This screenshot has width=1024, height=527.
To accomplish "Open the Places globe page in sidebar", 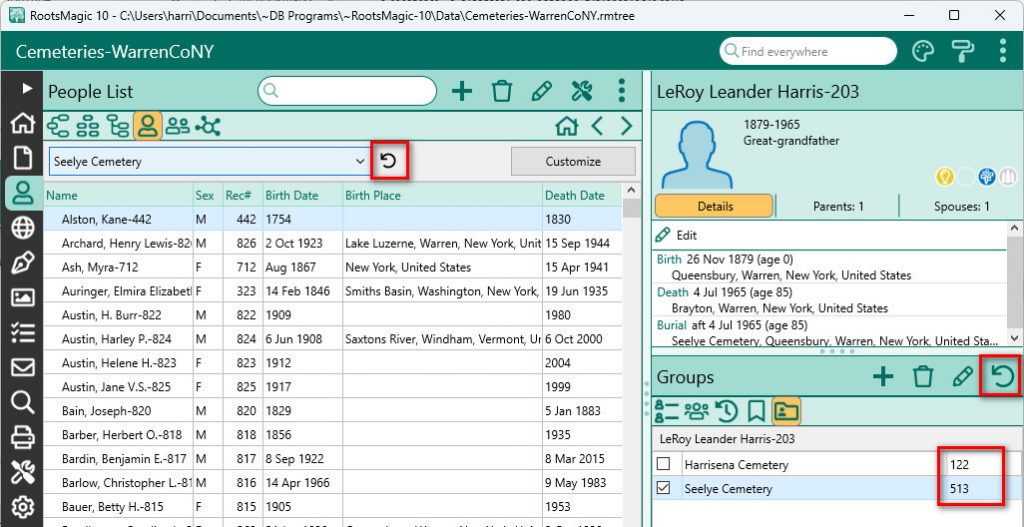I will [x=23, y=228].
